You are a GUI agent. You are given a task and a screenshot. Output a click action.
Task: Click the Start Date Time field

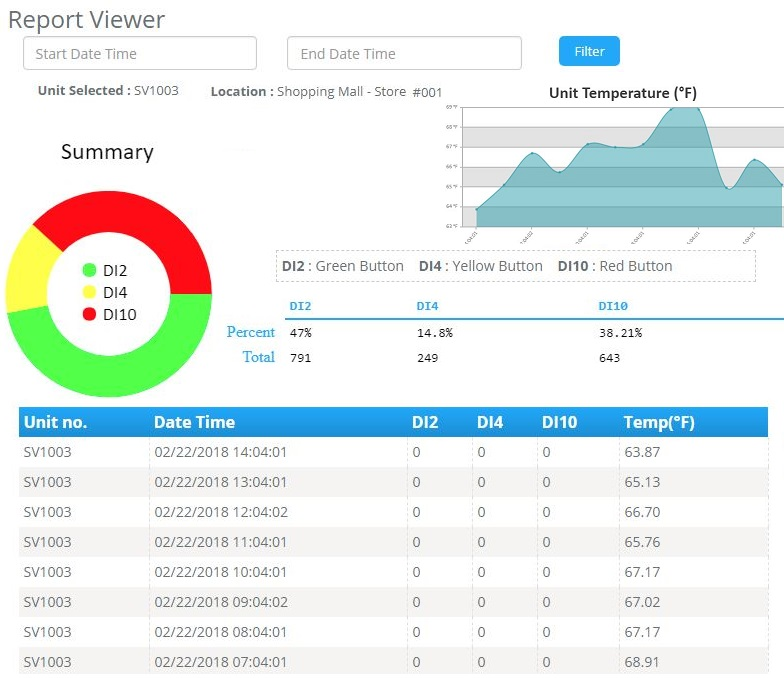coord(140,53)
